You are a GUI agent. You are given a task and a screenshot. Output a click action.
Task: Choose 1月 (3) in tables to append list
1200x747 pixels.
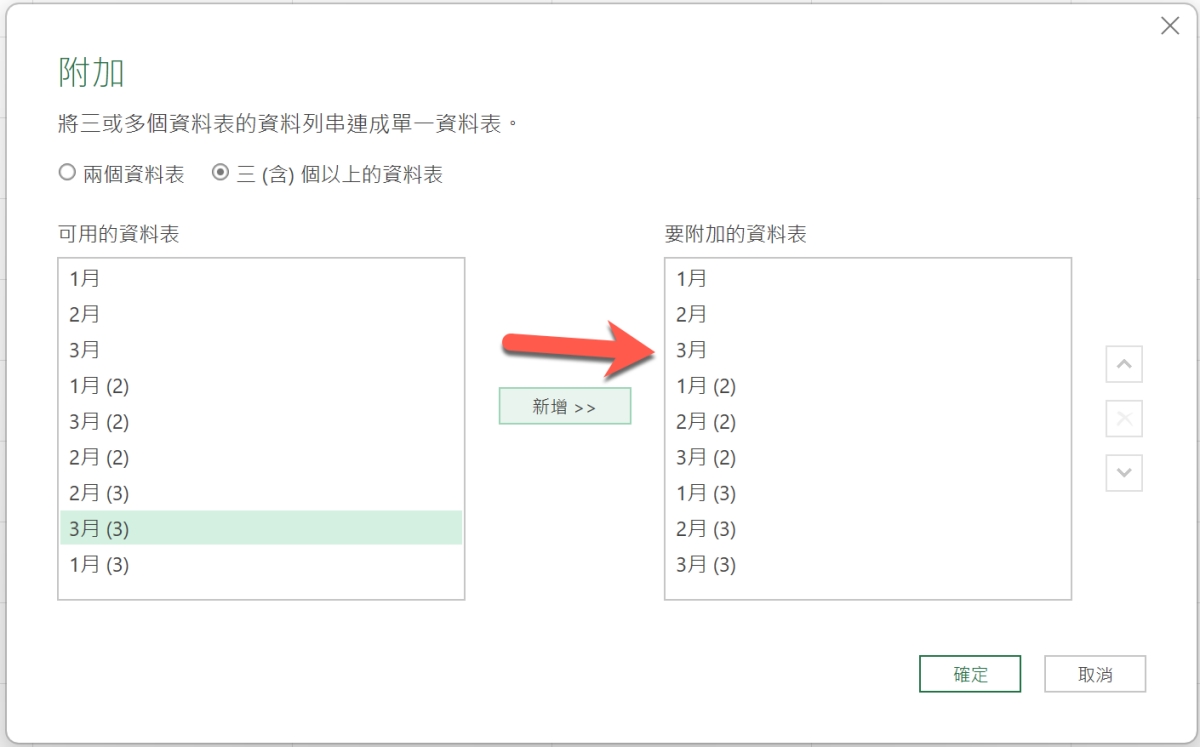pos(705,493)
